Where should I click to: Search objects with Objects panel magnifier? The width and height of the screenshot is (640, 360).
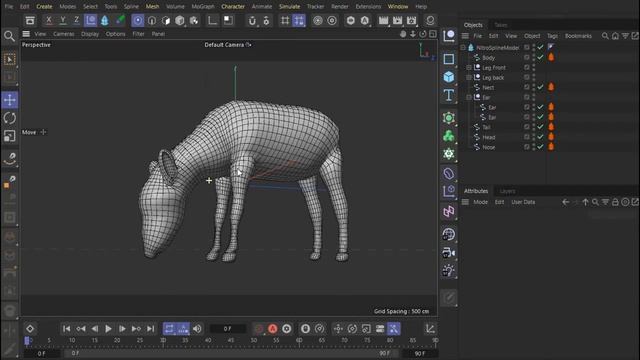(605, 36)
